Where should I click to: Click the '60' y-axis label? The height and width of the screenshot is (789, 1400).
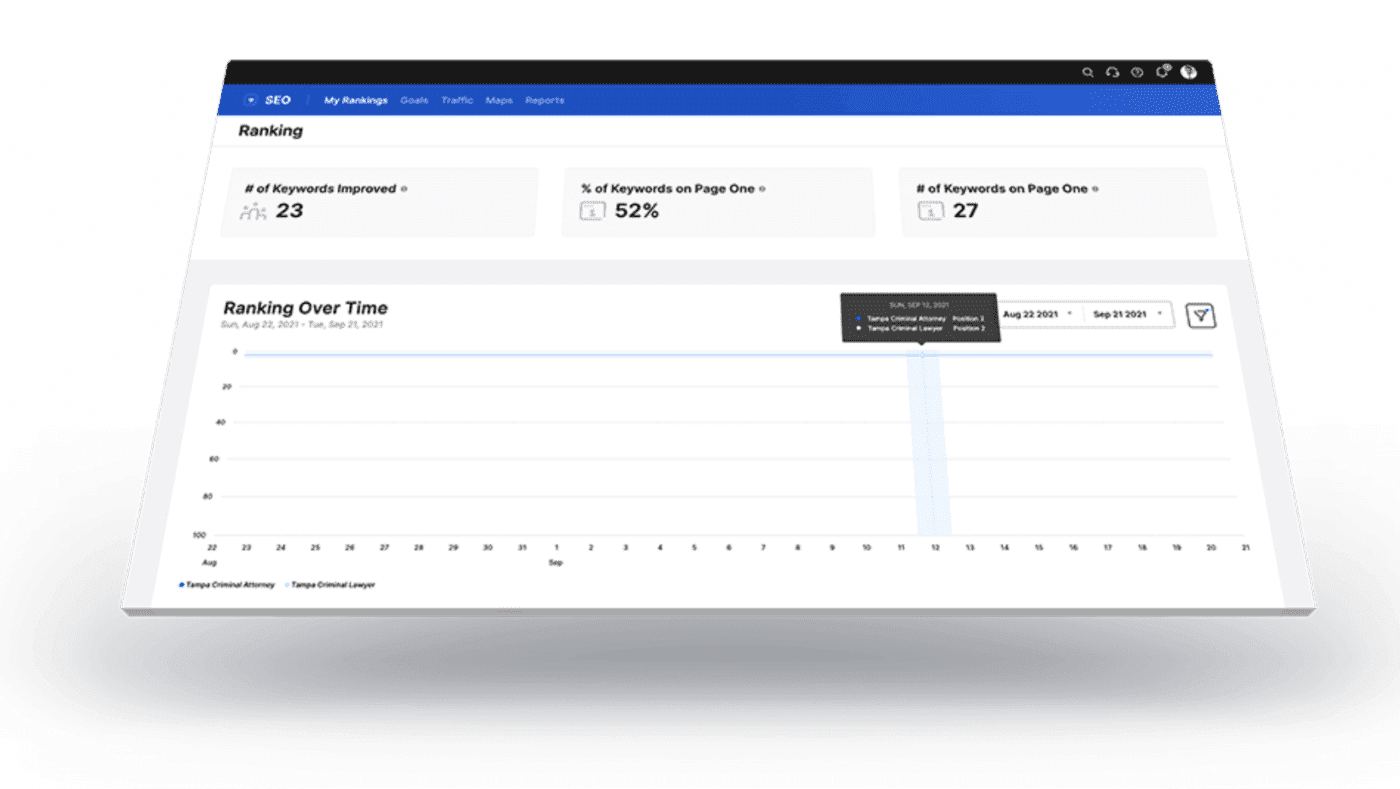(213, 459)
